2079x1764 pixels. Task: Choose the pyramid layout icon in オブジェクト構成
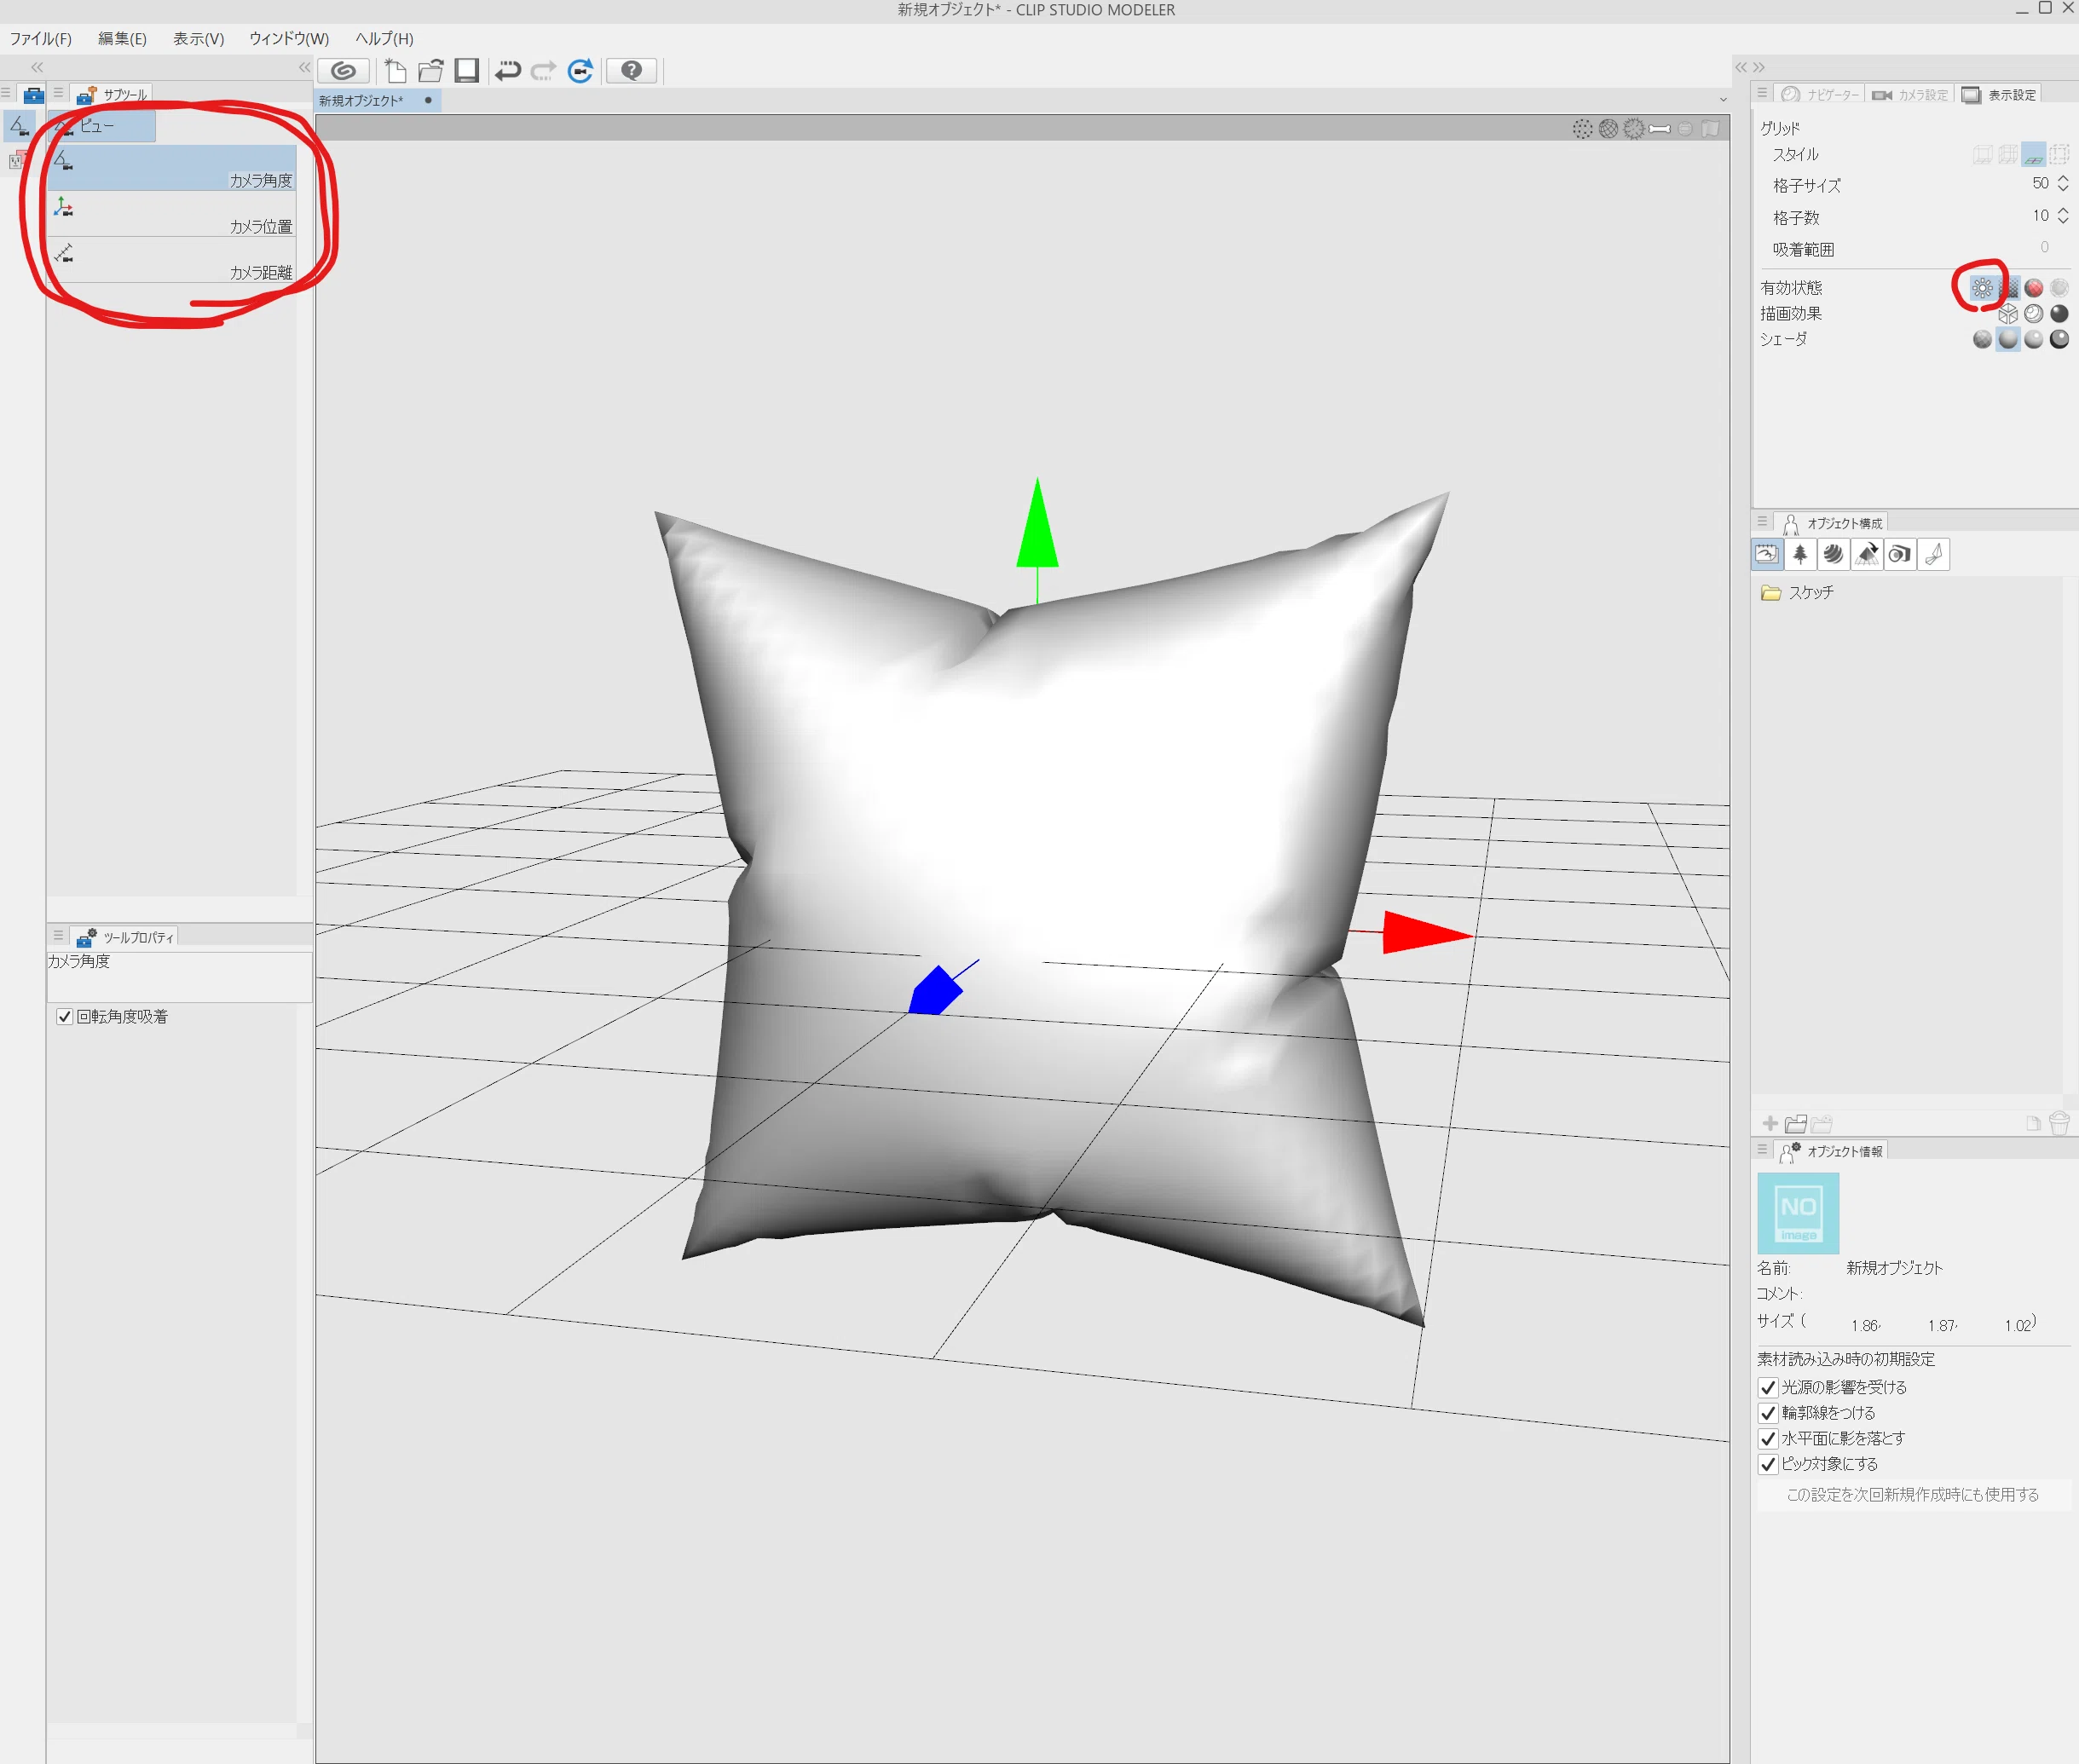1866,555
